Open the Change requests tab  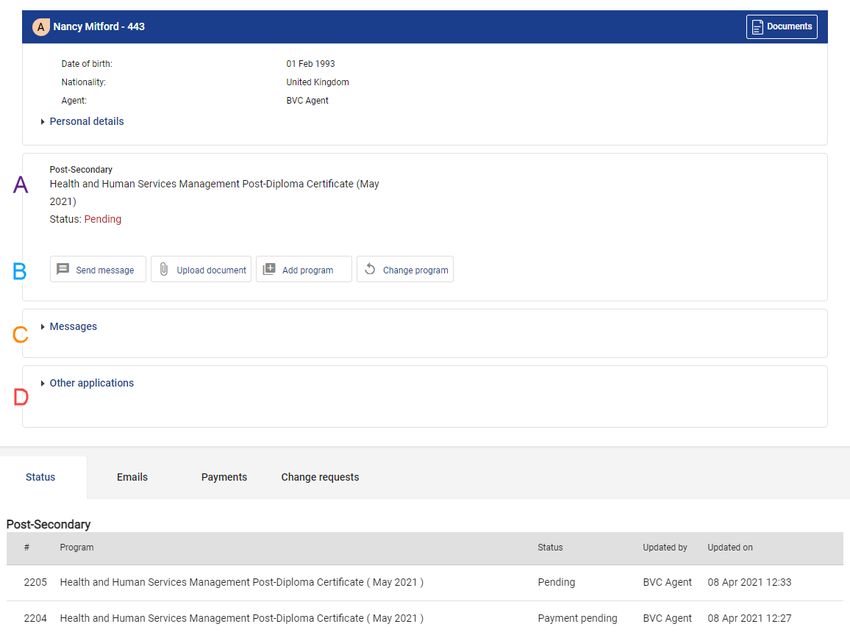click(x=320, y=477)
